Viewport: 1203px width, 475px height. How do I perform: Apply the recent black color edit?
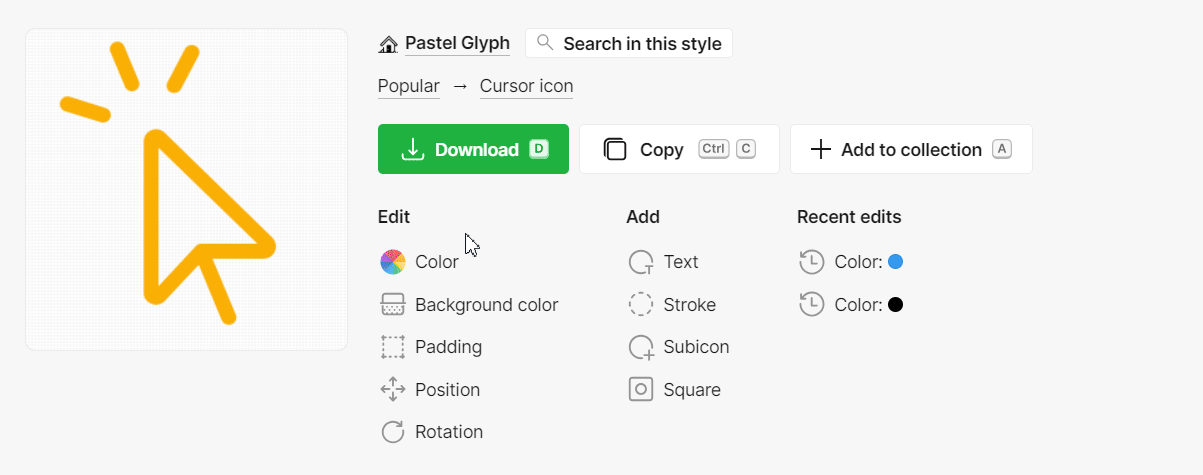pos(851,305)
